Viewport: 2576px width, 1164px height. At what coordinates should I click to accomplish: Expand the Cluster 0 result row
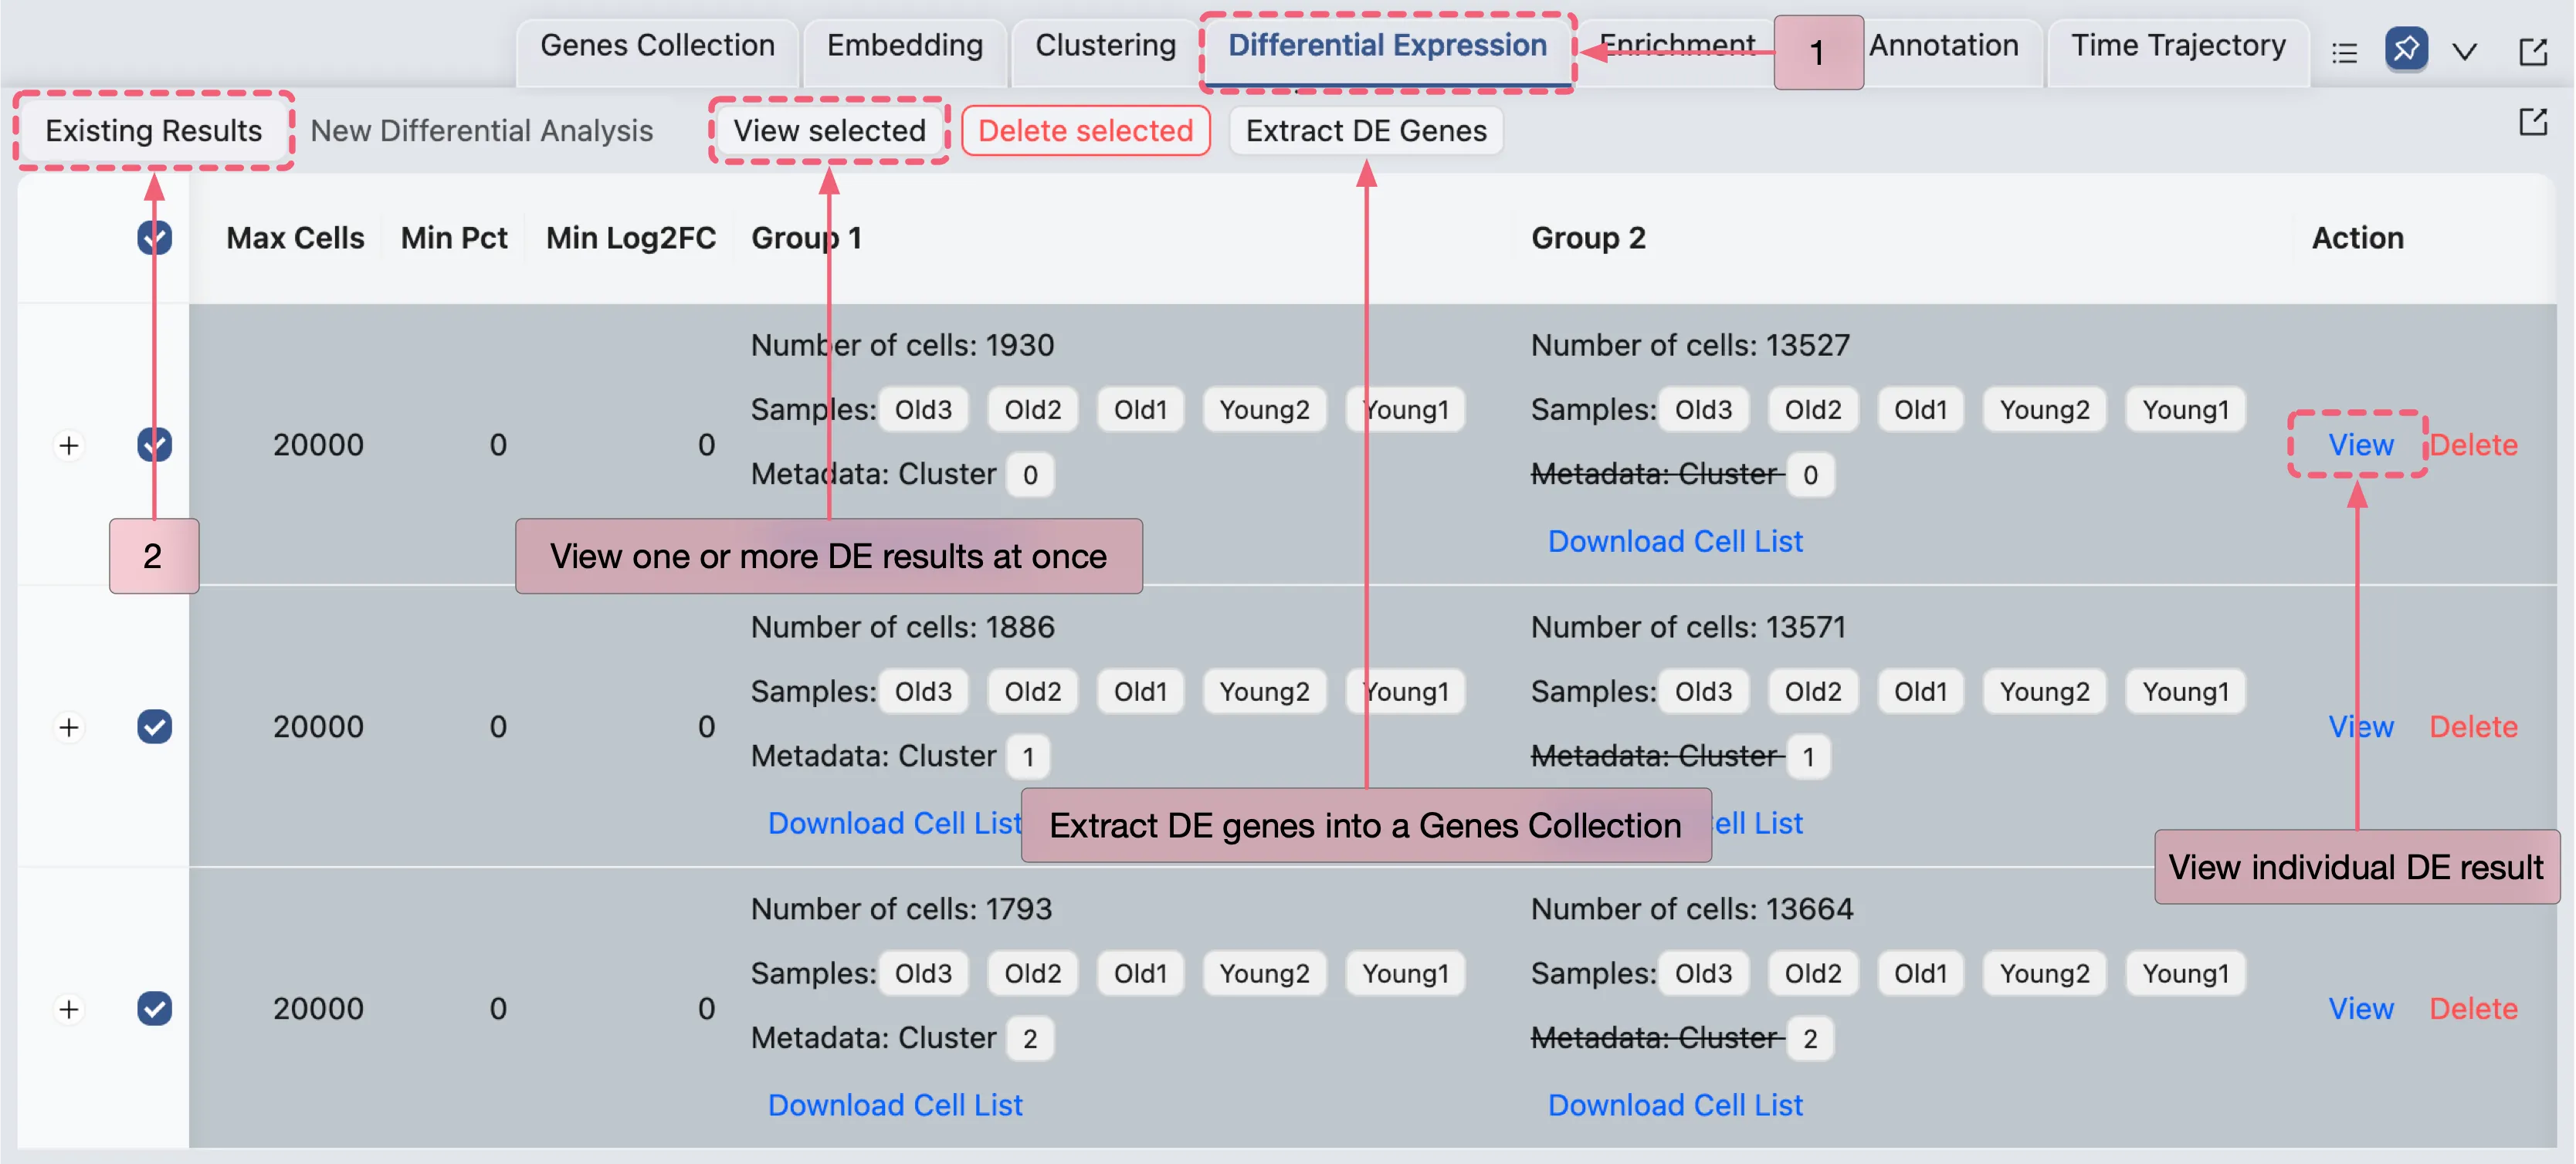click(69, 445)
